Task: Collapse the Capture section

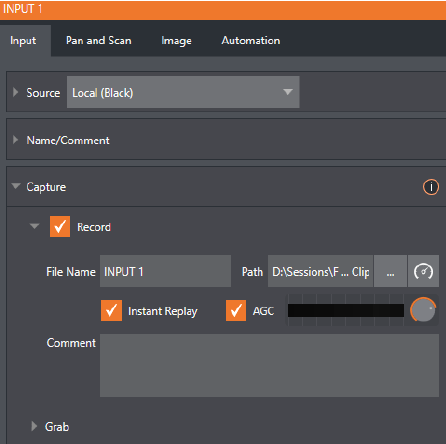Action: 16,186
